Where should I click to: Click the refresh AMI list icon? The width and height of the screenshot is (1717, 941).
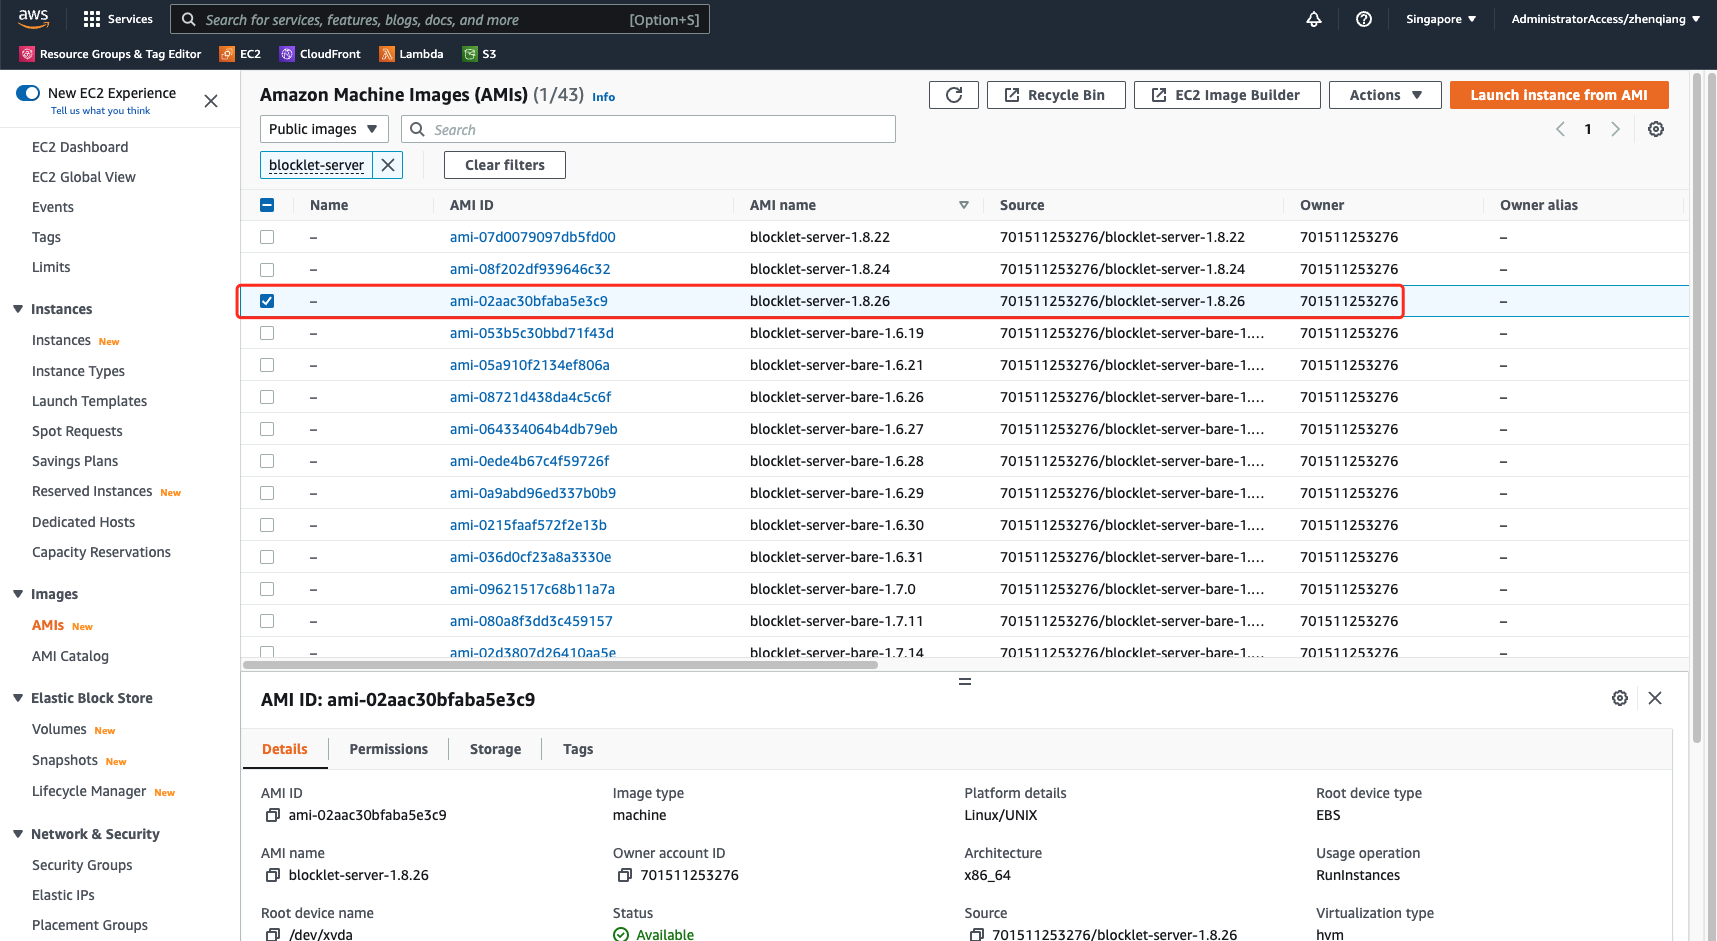click(953, 95)
